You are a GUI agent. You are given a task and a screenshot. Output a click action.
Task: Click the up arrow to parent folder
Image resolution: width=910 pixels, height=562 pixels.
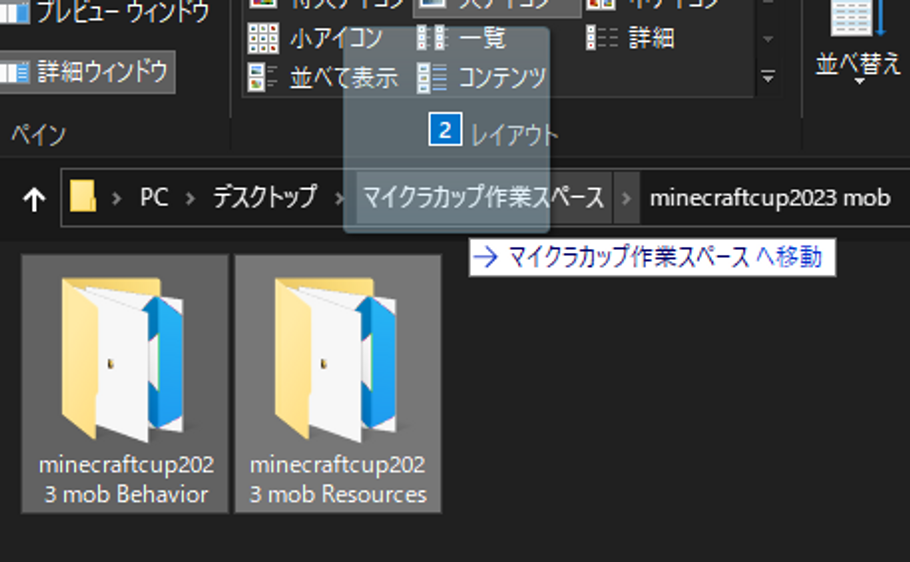point(34,199)
